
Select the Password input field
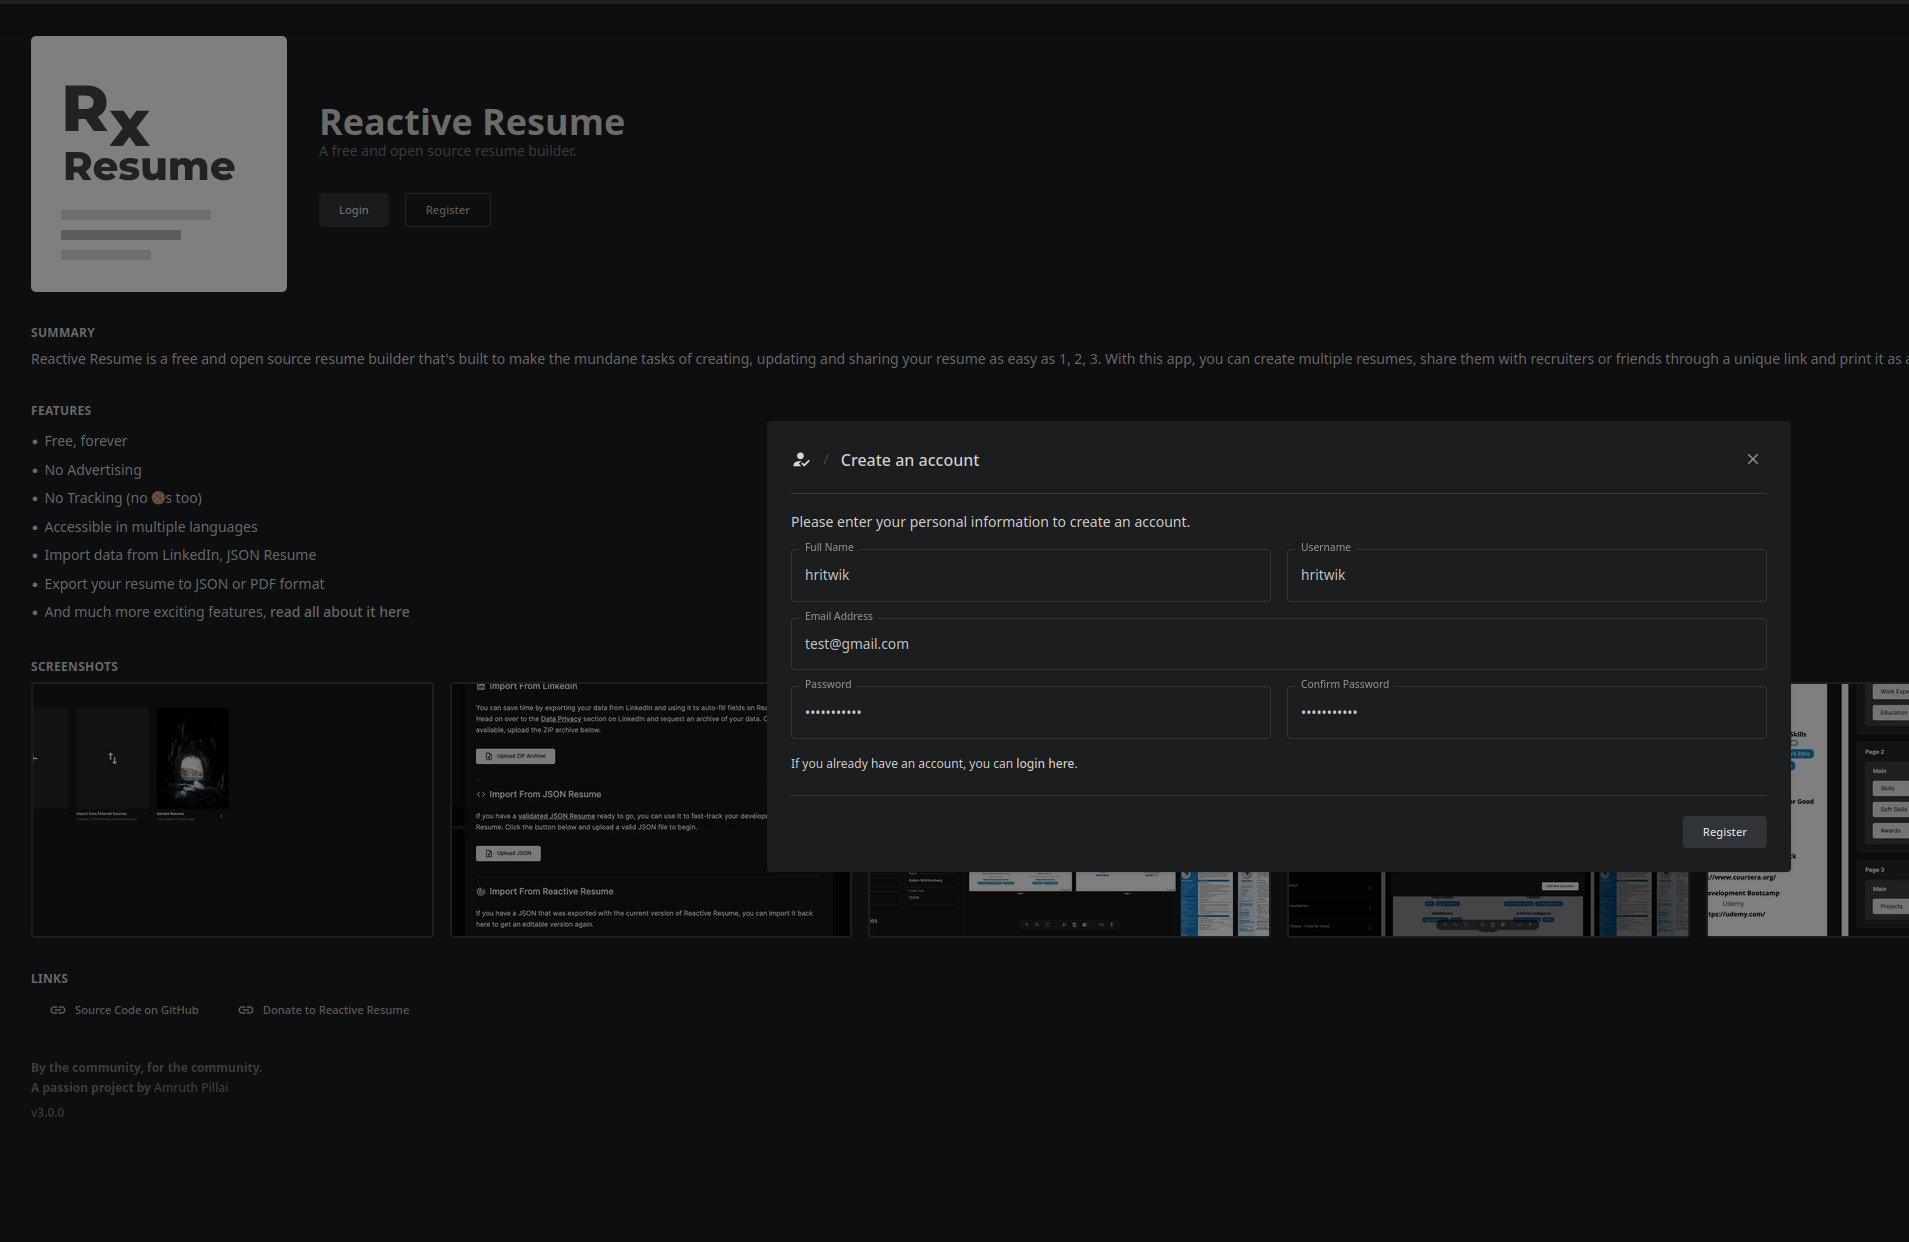pyautogui.click(x=1030, y=711)
